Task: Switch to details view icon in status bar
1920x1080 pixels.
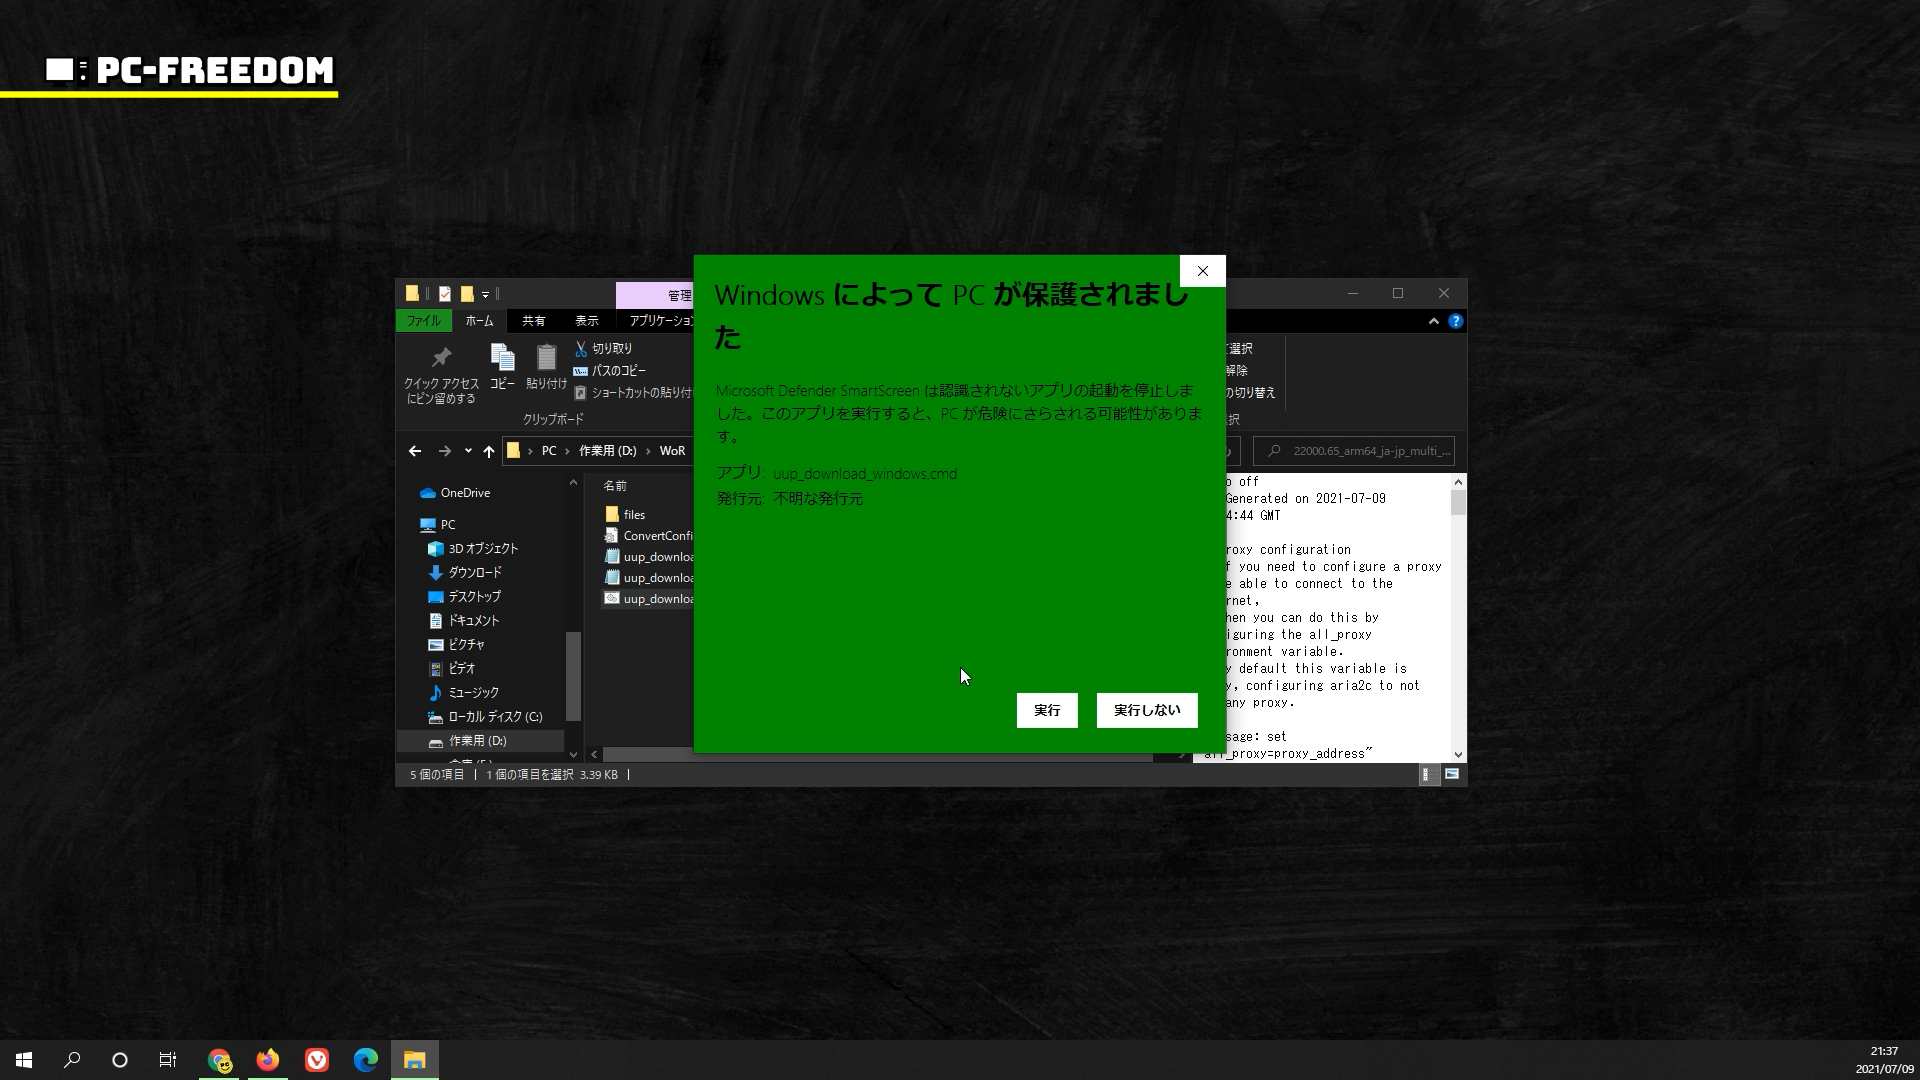Action: (1428, 774)
